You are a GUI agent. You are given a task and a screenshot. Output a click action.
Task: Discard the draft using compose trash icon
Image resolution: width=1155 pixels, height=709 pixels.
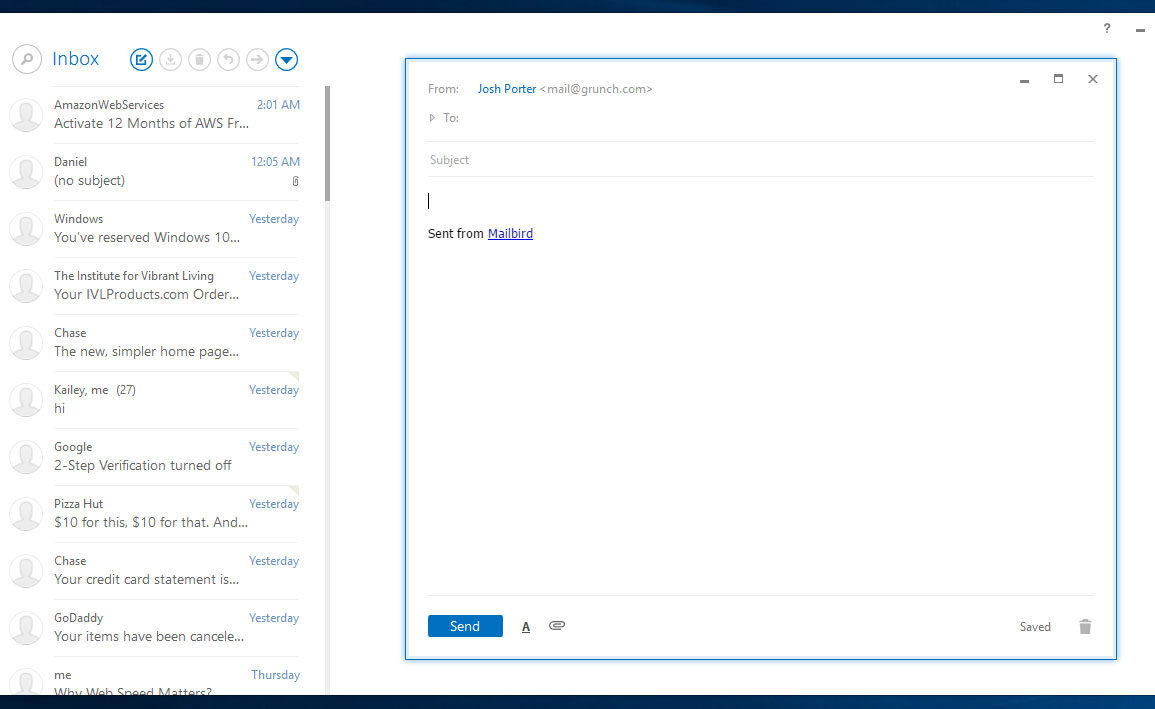[1085, 627]
